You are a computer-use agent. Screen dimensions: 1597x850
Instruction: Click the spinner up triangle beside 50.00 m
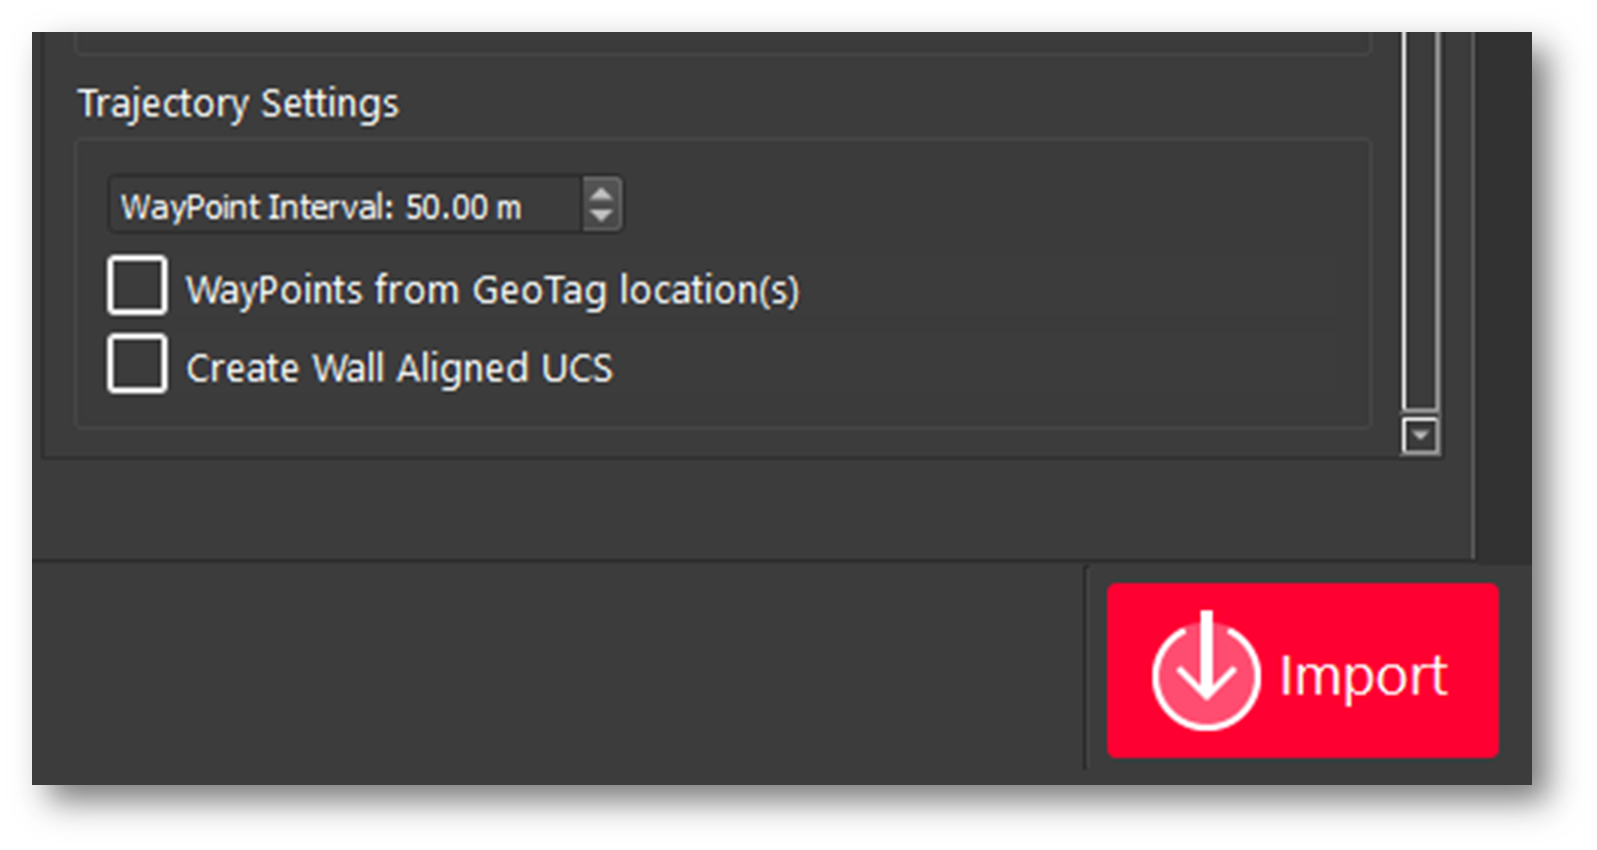tap(601, 193)
